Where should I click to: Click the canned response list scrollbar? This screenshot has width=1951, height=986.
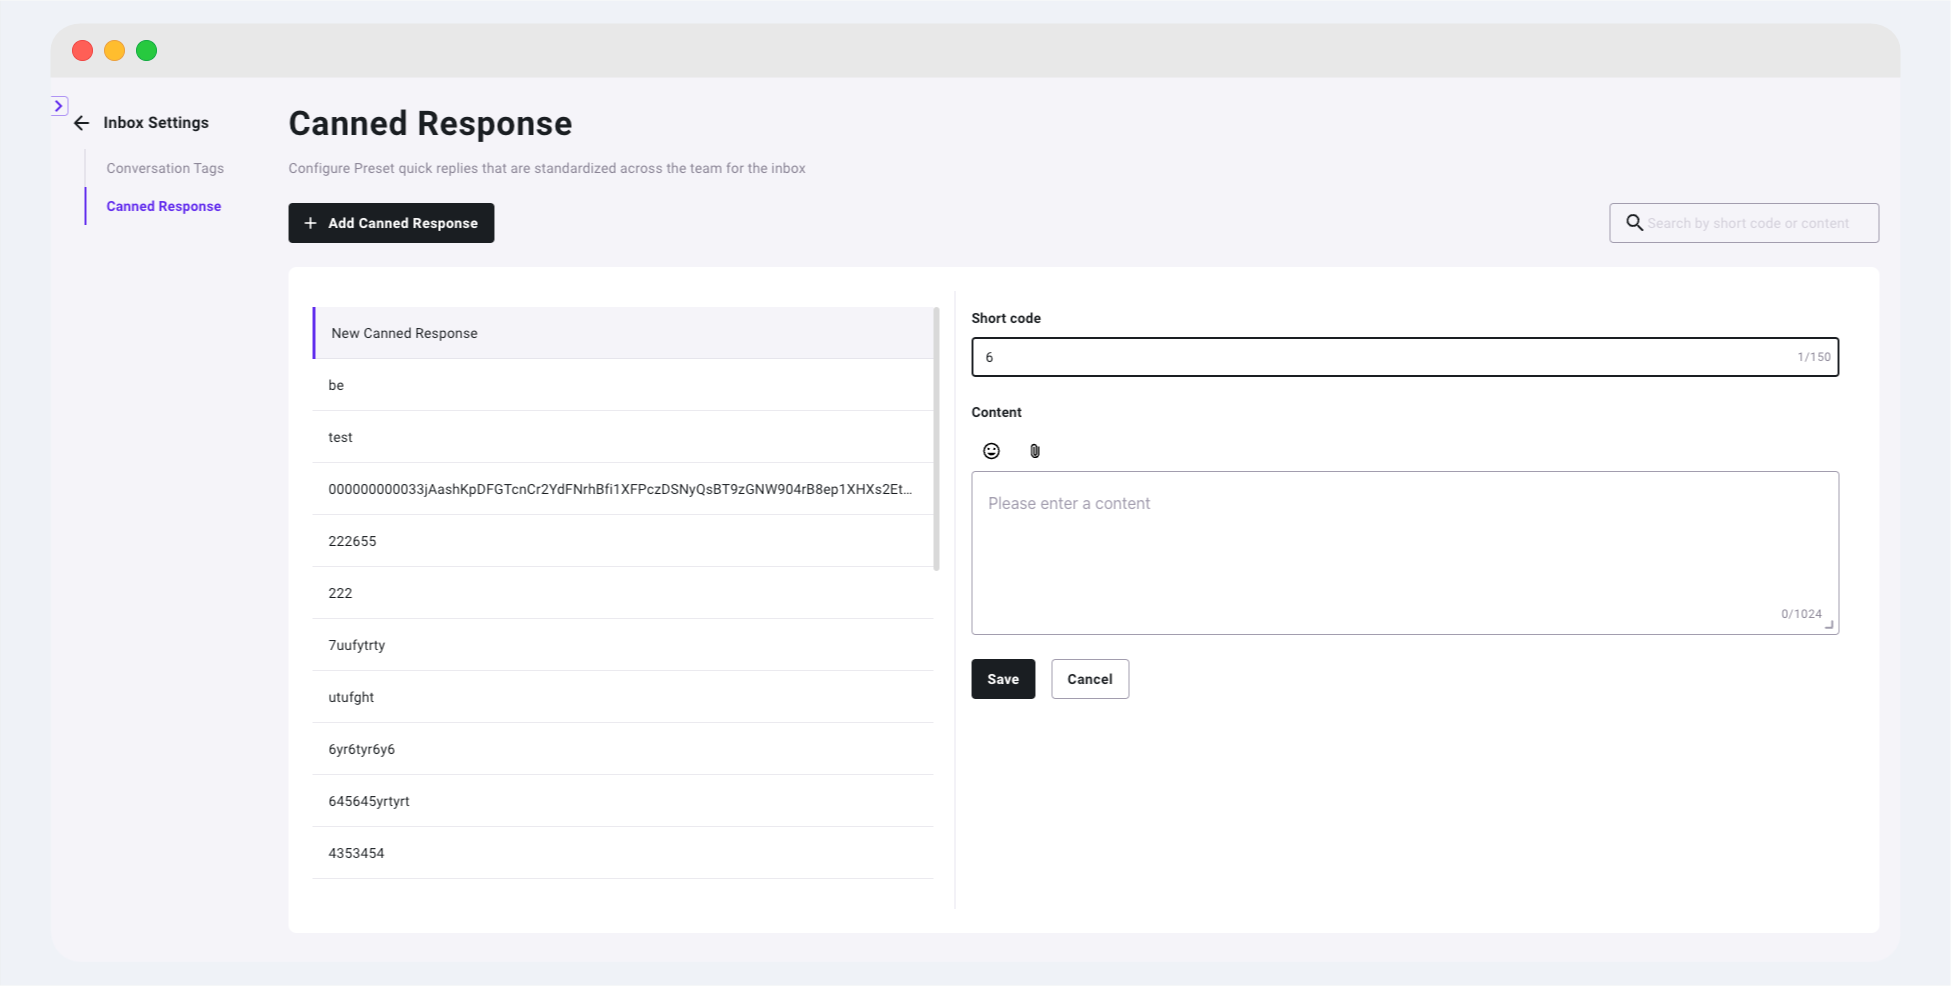[936, 440]
